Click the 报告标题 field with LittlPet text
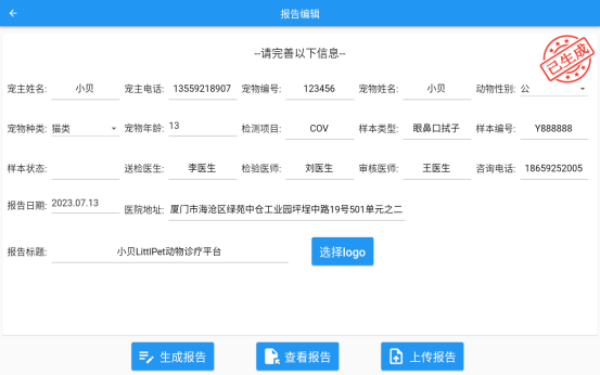This screenshot has width=600, height=375. tap(170, 252)
